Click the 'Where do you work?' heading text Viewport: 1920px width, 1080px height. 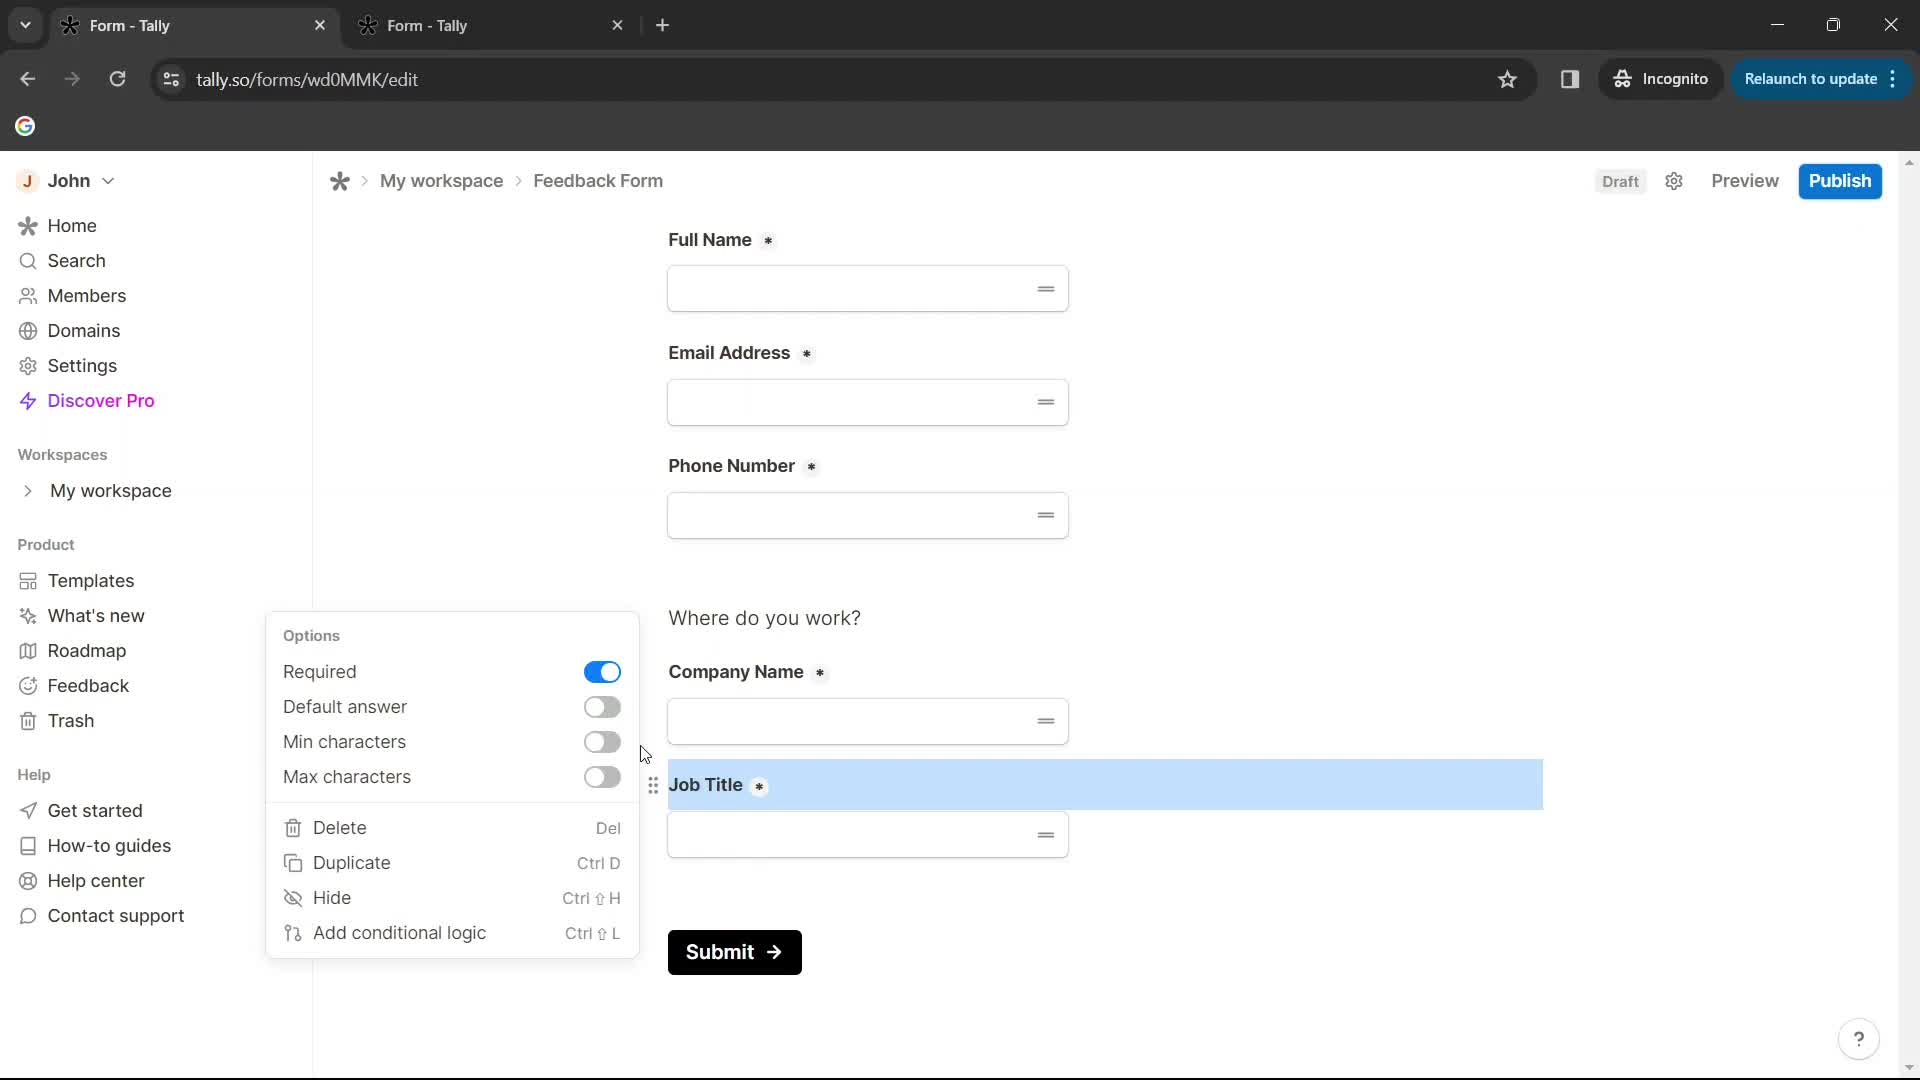coord(765,618)
